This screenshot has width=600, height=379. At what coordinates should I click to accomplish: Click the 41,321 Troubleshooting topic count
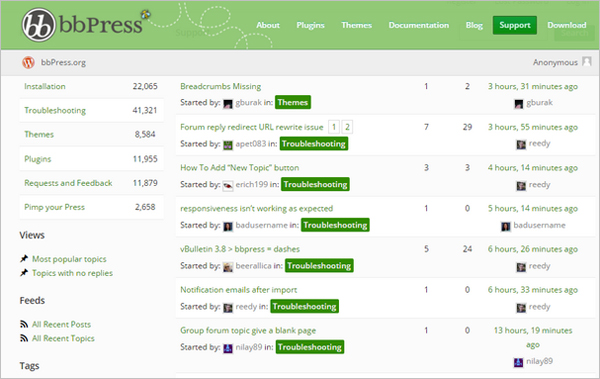coord(145,110)
